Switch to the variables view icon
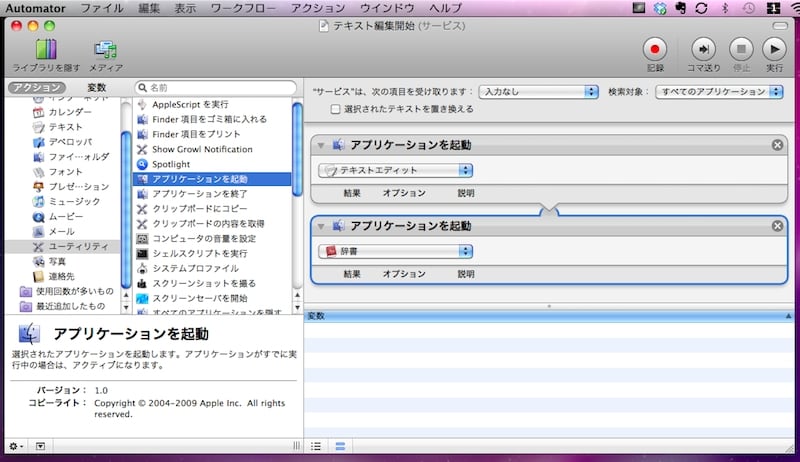 click(340, 446)
